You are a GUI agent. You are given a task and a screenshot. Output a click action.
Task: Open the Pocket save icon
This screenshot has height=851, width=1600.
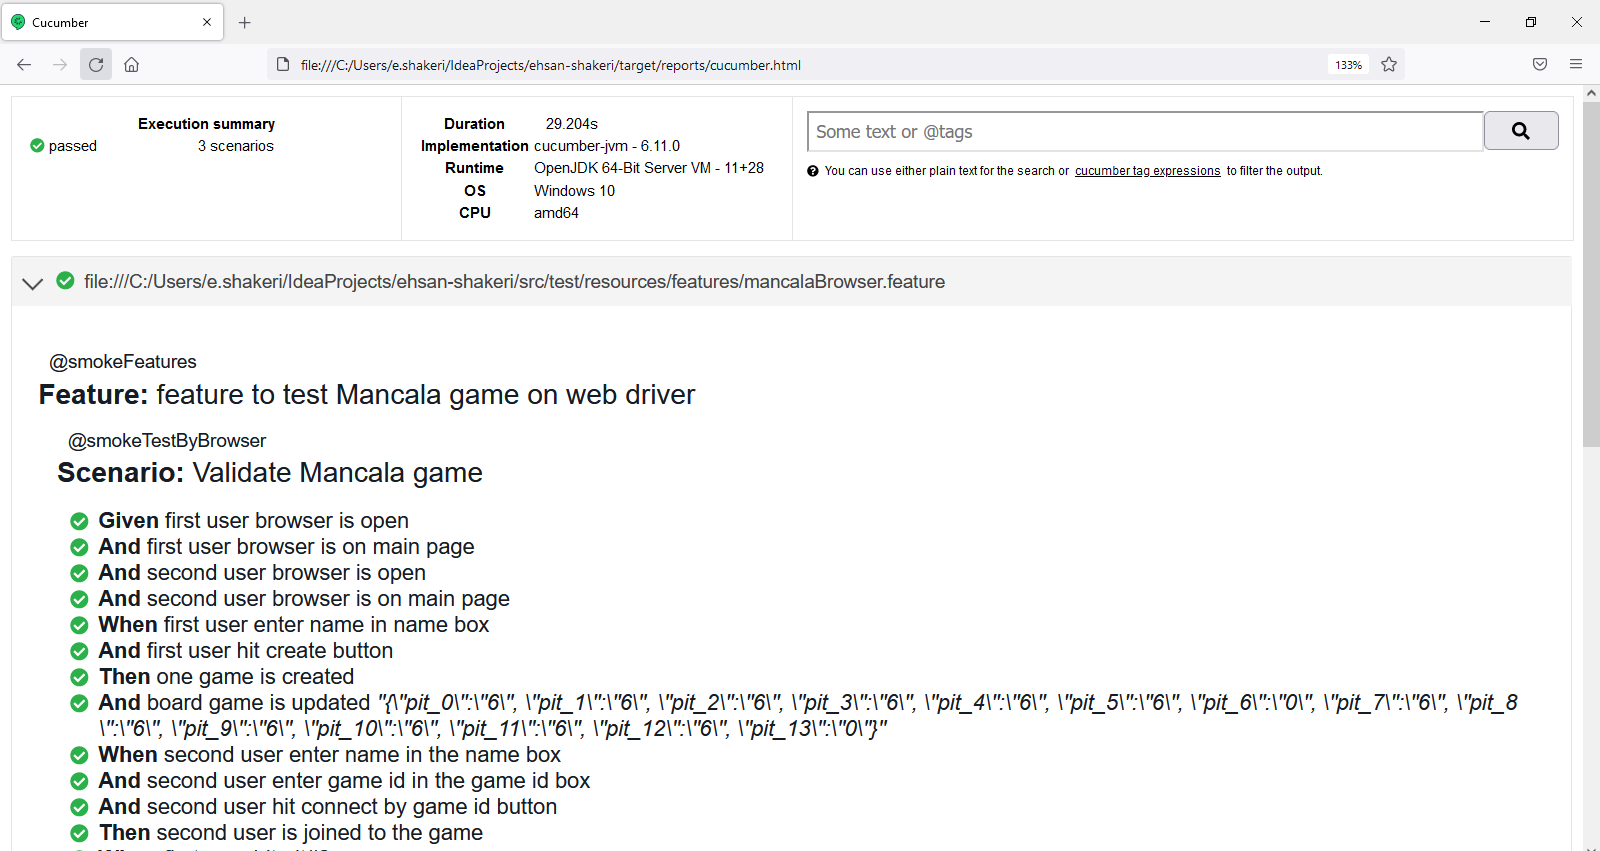point(1540,65)
